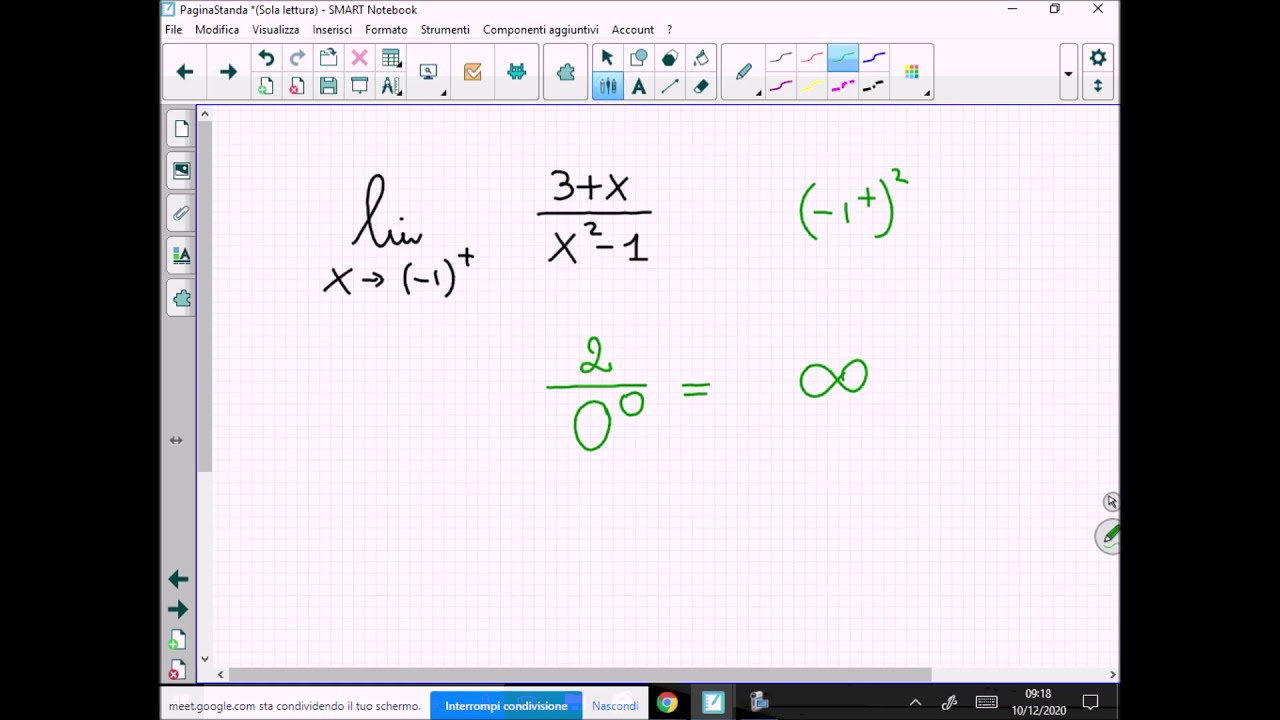This screenshot has height=720, width=1280.
Task: Open the Properties sidebar tab
Action: tap(181, 256)
